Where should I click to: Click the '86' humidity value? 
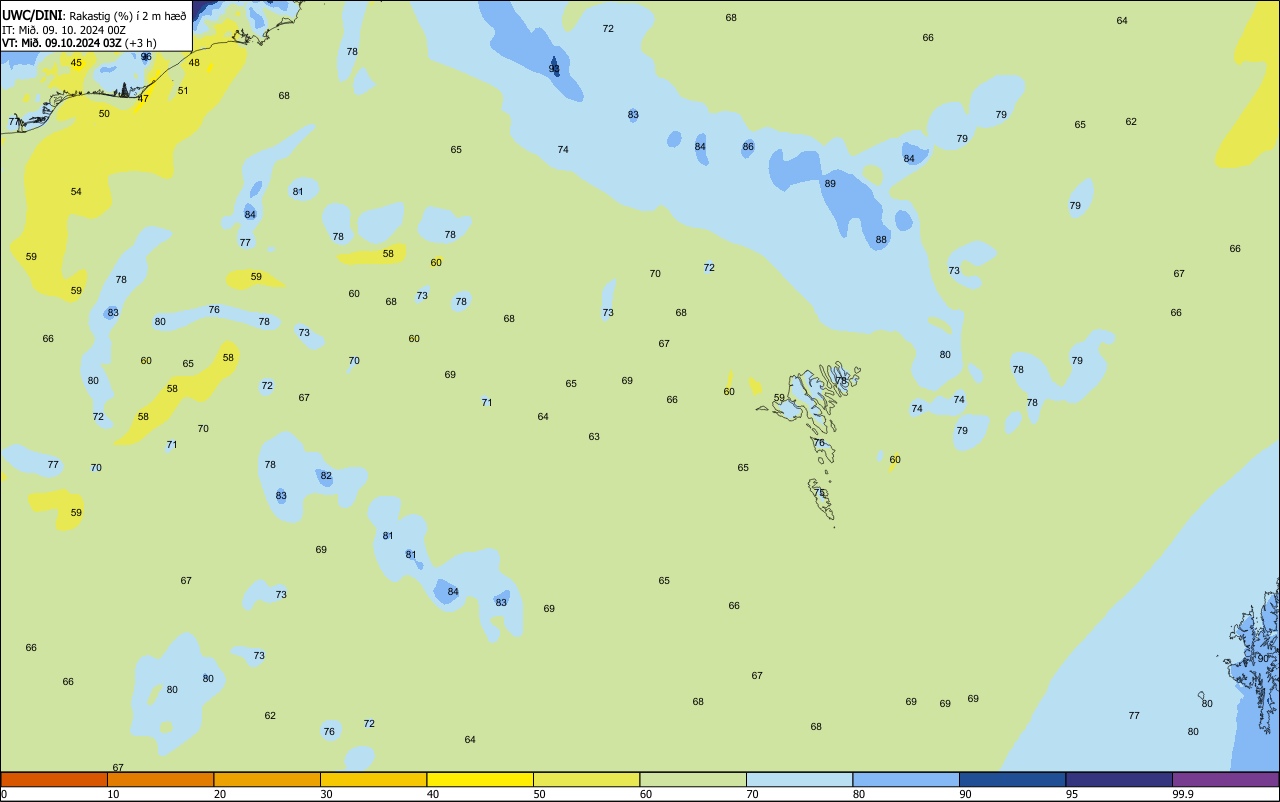click(748, 147)
